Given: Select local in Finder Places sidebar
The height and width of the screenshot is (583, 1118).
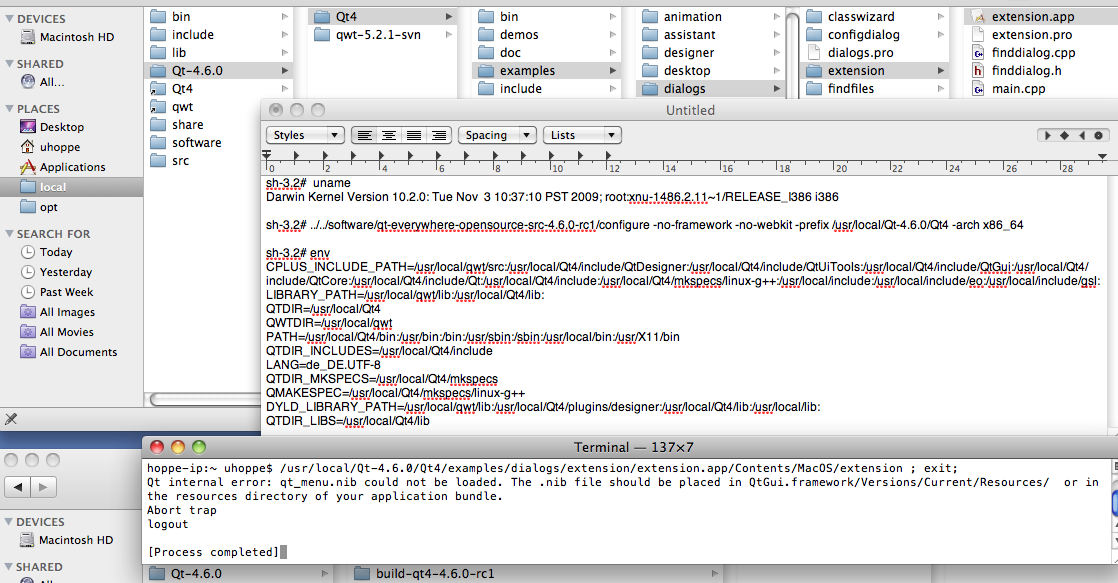Looking at the screenshot, I should point(71,187).
